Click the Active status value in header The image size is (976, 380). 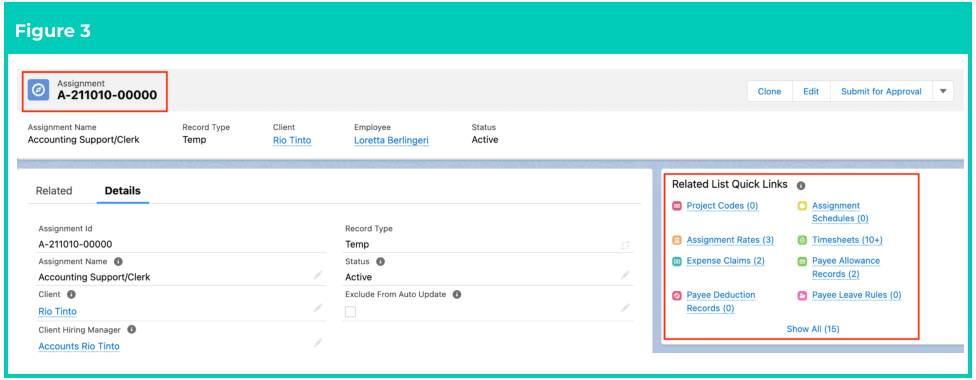click(x=485, y=140)
